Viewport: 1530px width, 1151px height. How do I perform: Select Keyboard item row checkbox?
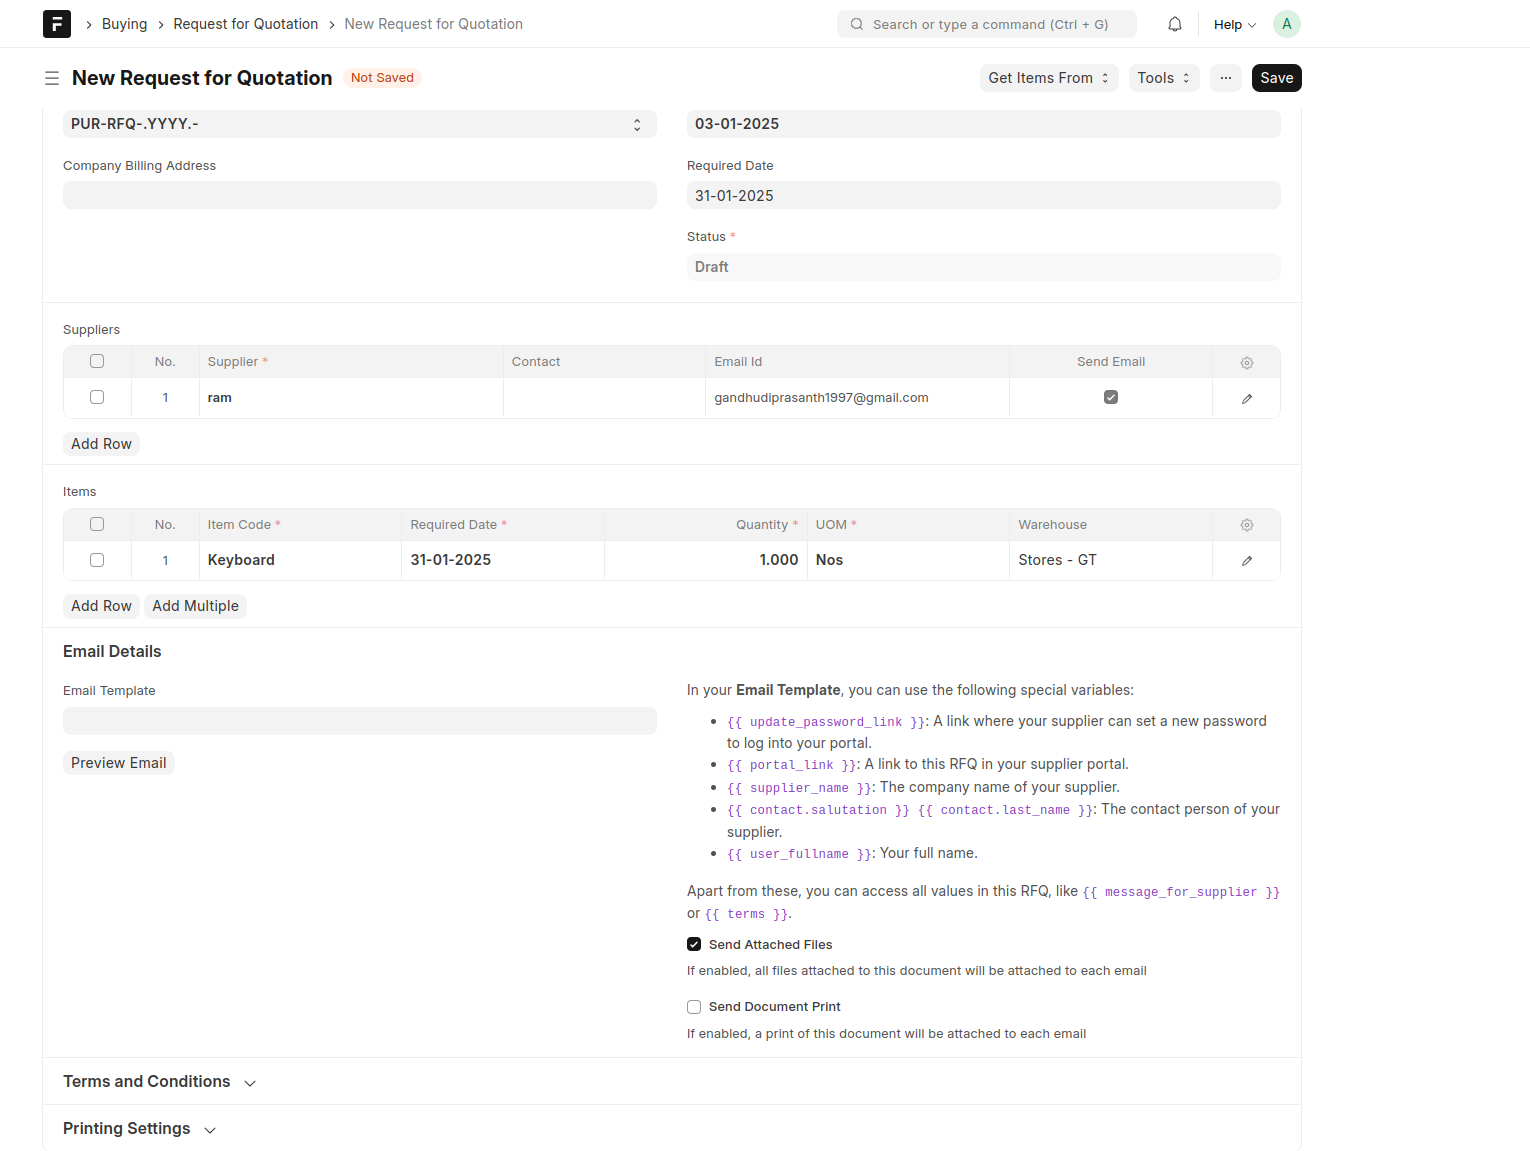click(97, 560)
